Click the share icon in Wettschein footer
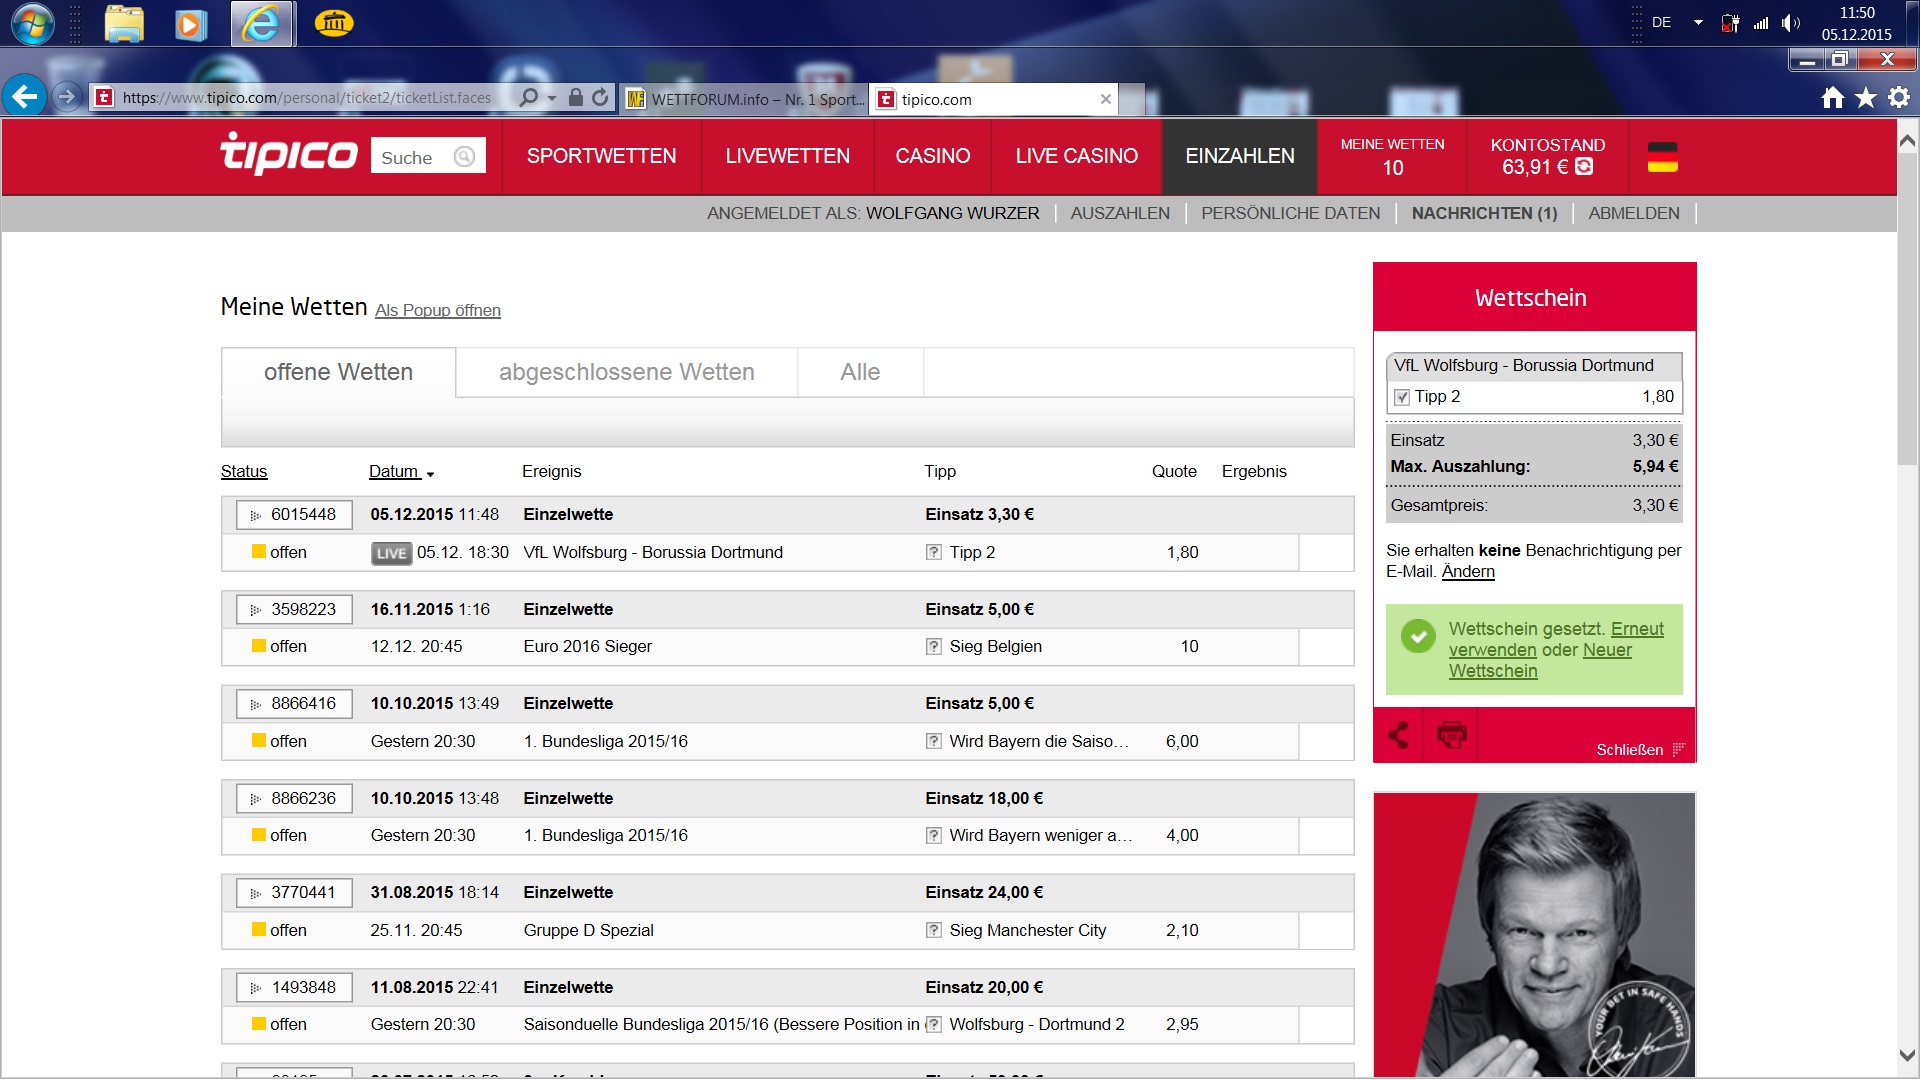Screen dimensions: 1920x1080 (x=1398, y=735)
